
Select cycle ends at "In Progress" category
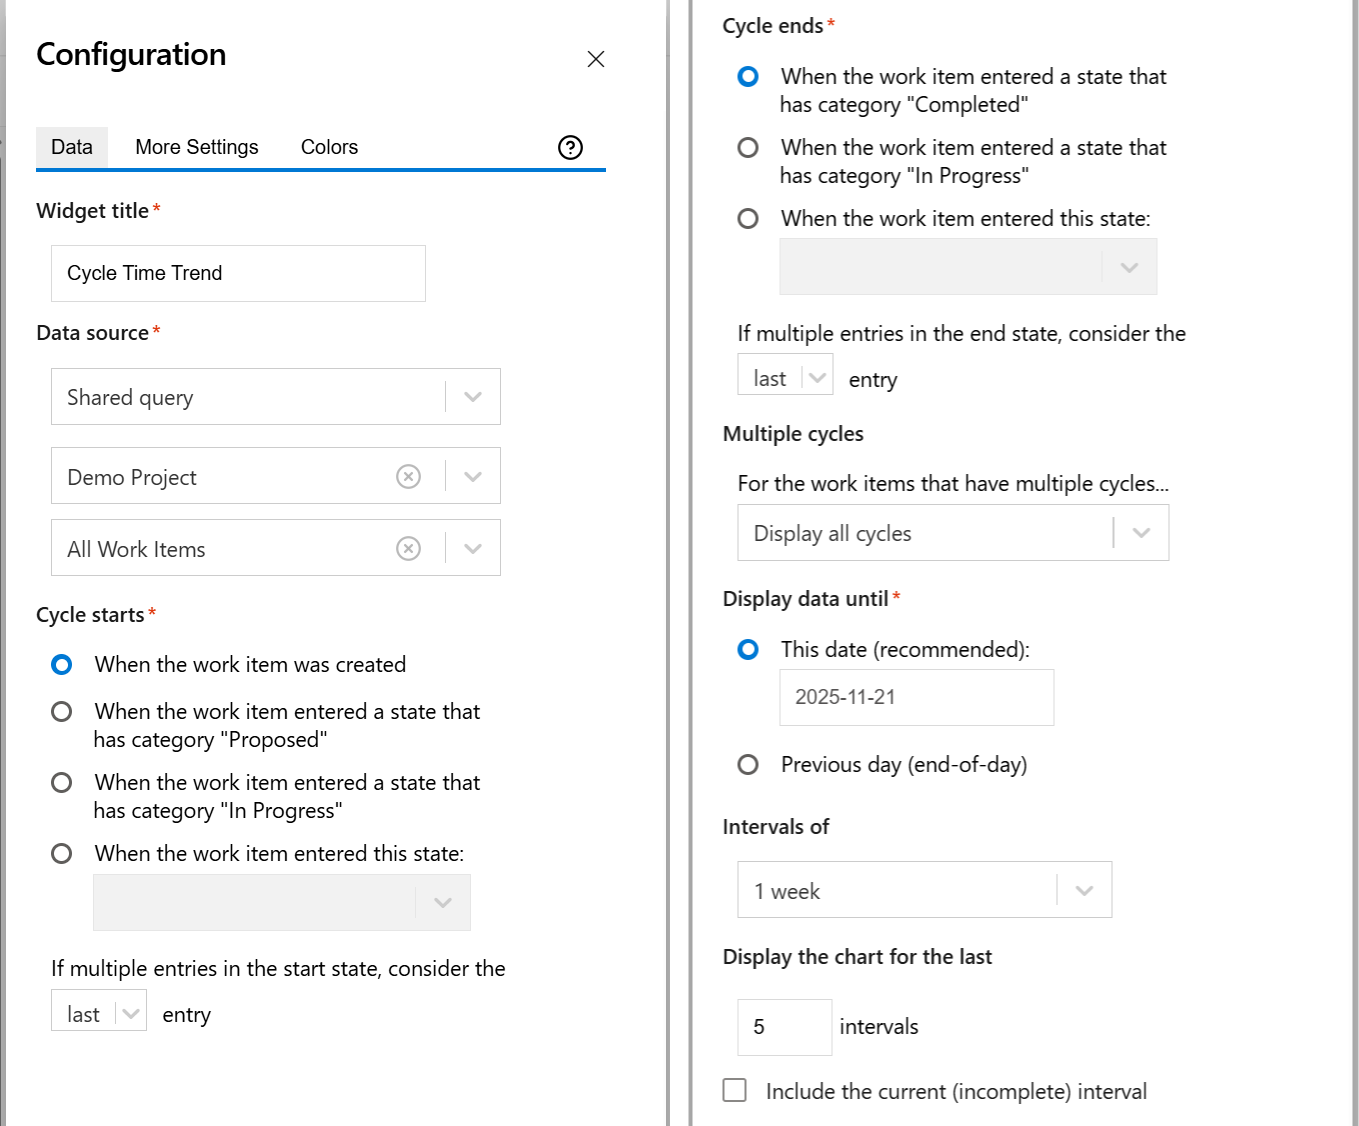pyautogui.click(x=748, y=148)
